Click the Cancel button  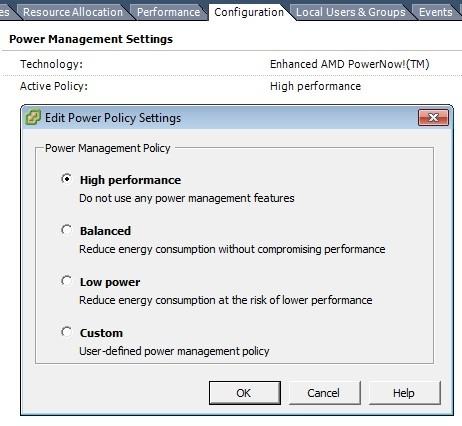(x=324, y=393)
